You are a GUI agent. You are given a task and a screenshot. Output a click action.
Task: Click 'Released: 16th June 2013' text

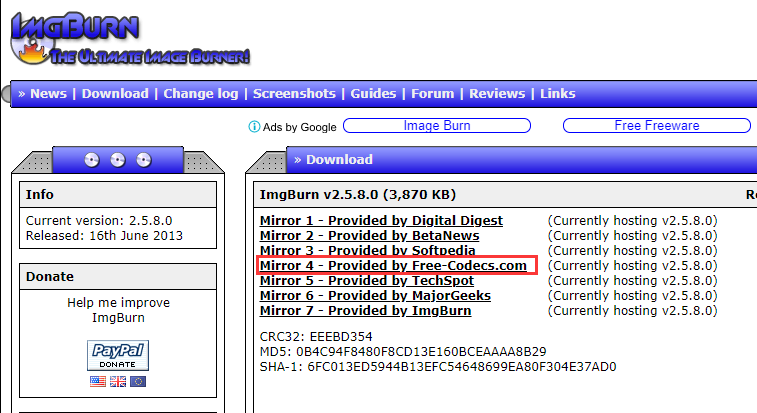click(x=104, y=236)
